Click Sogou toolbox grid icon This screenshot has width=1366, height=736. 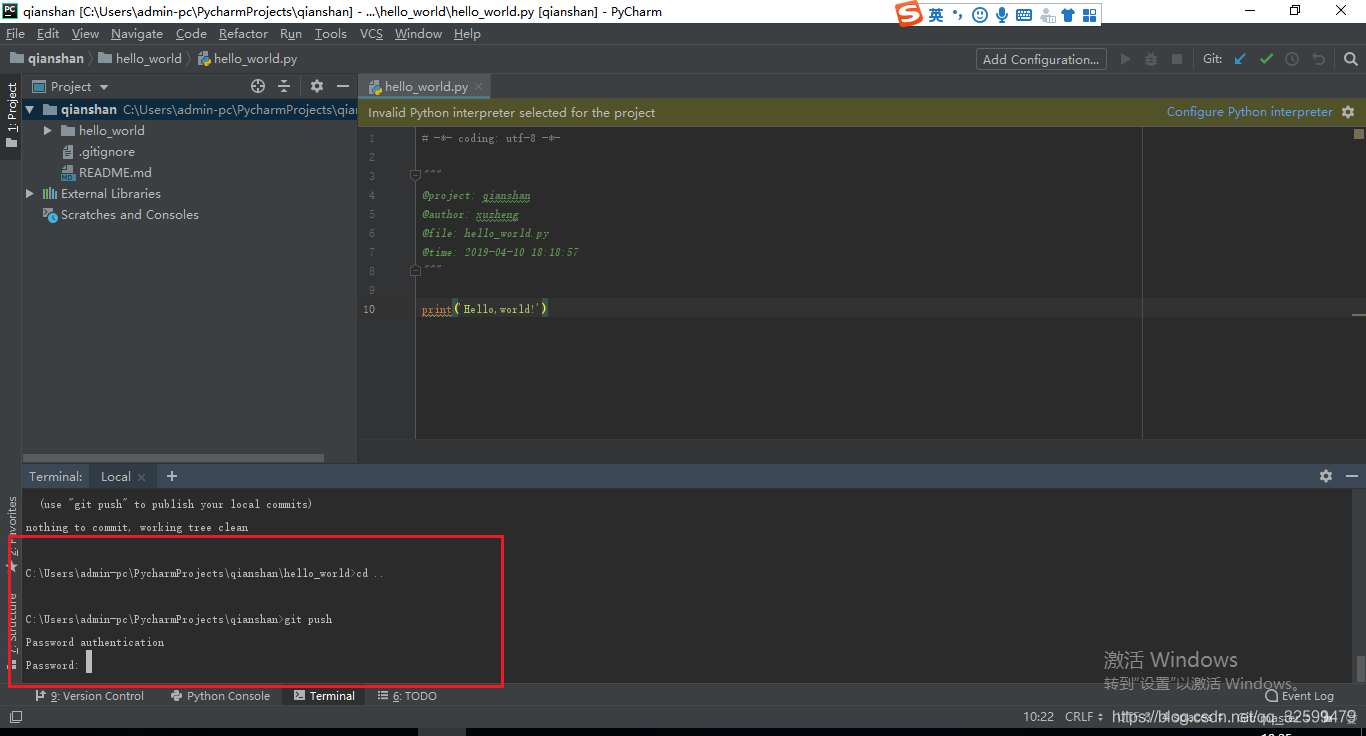1089,15
